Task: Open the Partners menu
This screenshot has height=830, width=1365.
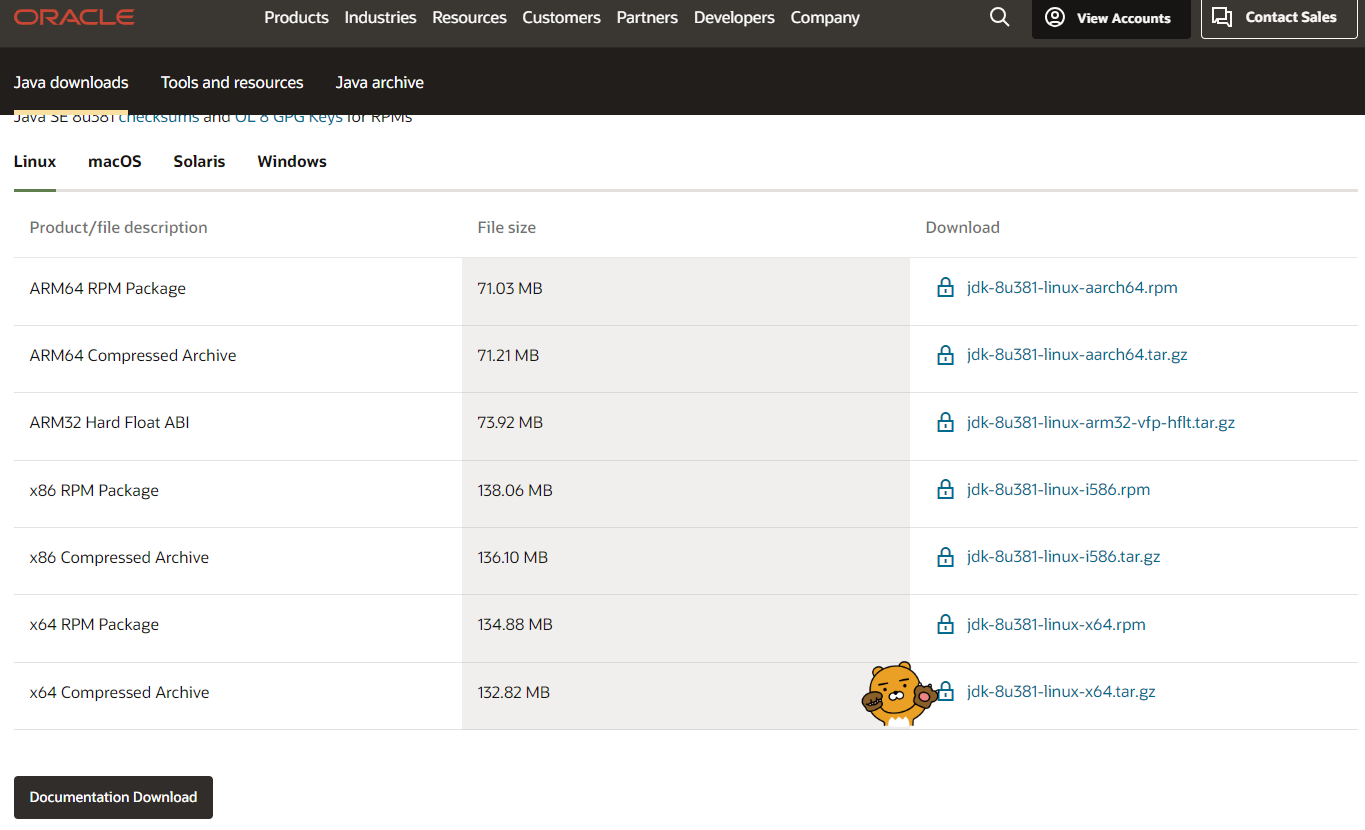Action: click(647, 17)
